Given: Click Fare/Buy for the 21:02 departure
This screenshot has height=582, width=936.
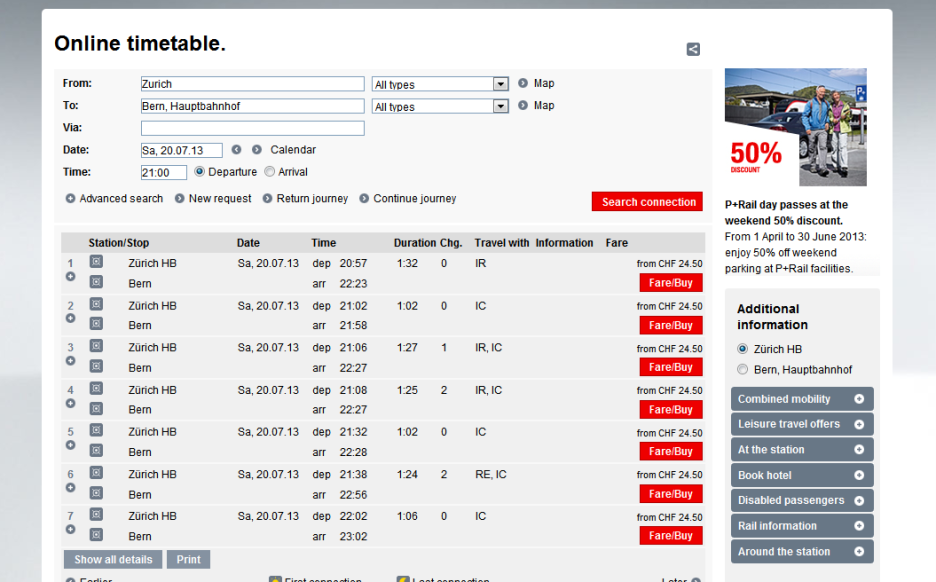Looking at the screenshot, I should tap(671, 325).
